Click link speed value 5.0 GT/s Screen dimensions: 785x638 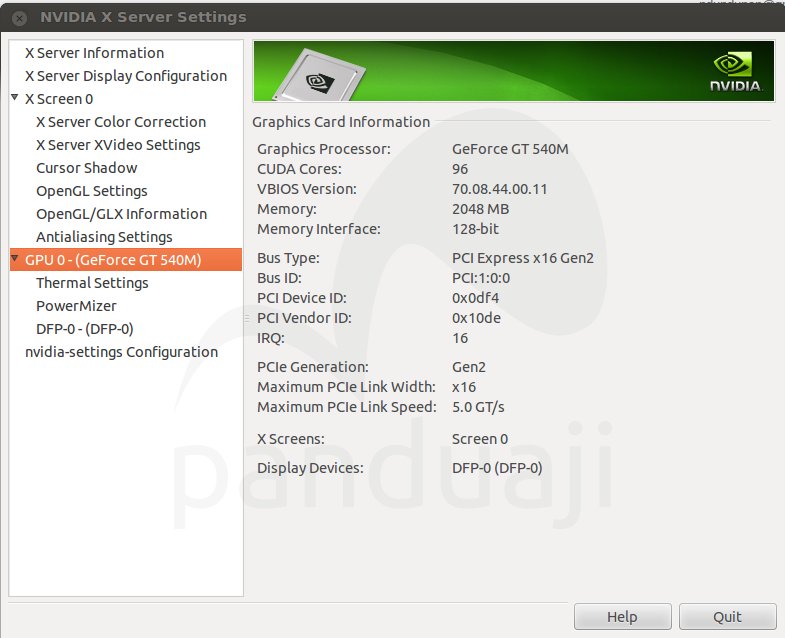[478, 408]
